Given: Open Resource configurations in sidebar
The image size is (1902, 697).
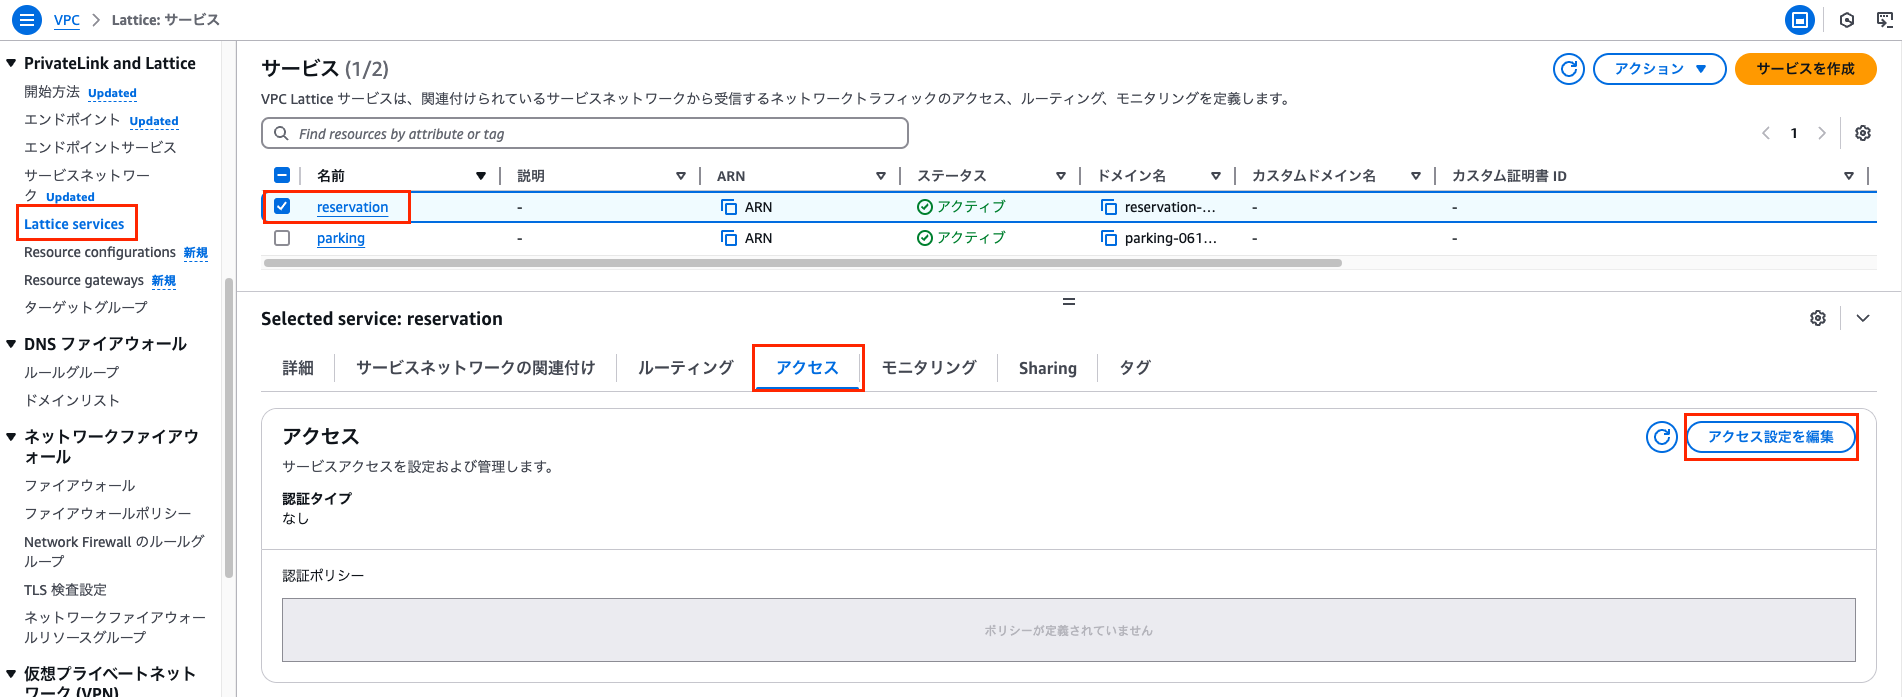Looking at the screenshot, I should click(100, 252).
